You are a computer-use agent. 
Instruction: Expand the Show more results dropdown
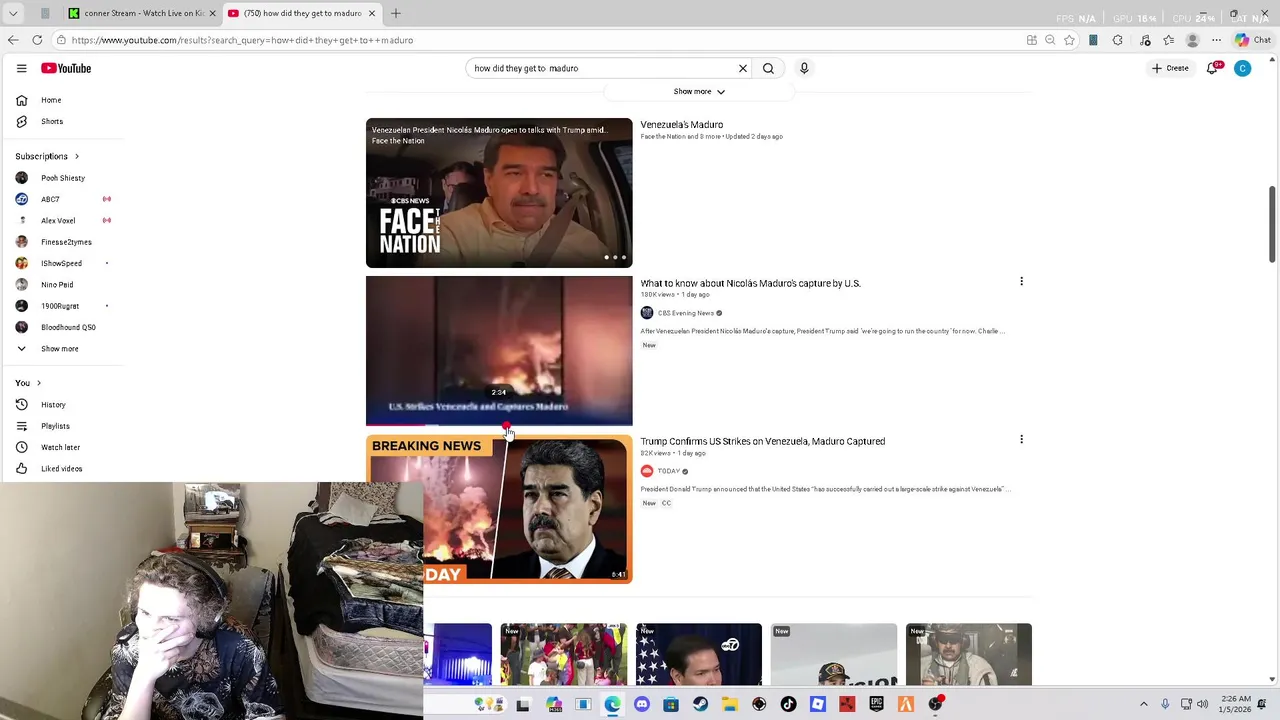tap(699, 91)
